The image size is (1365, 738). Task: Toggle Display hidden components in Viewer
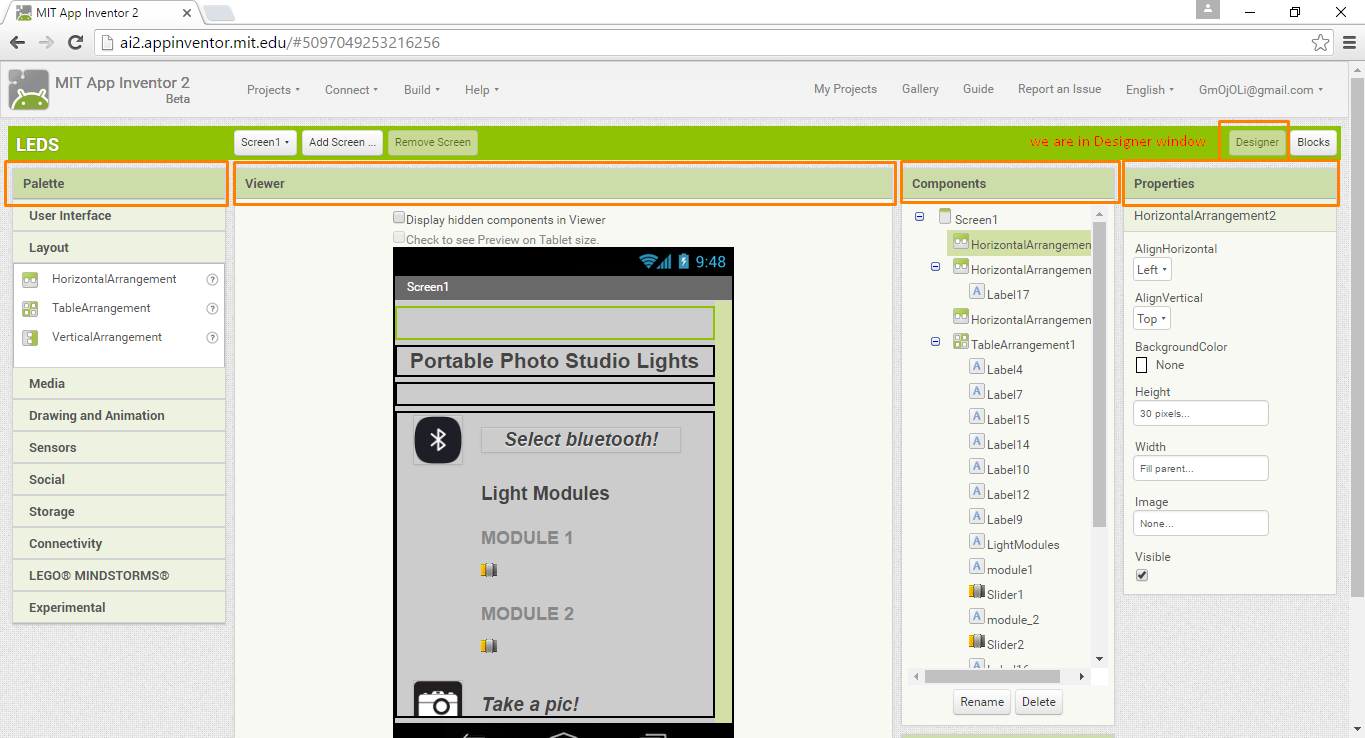point(400,218)
